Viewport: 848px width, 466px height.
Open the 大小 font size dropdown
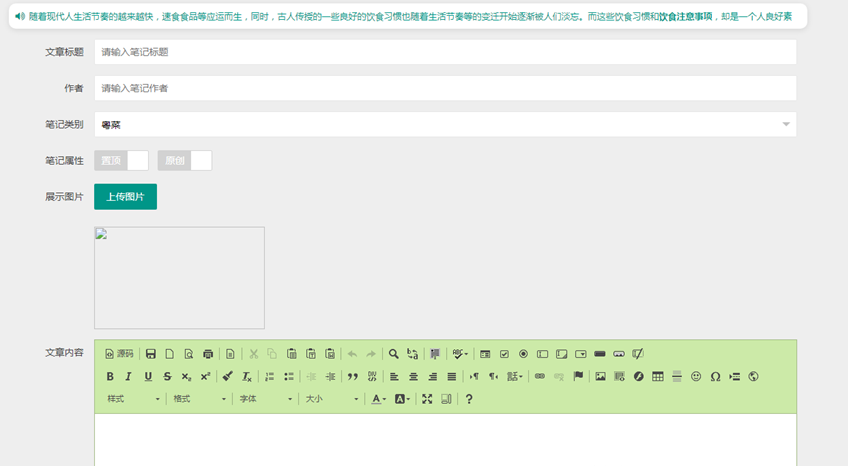[332, 399]
